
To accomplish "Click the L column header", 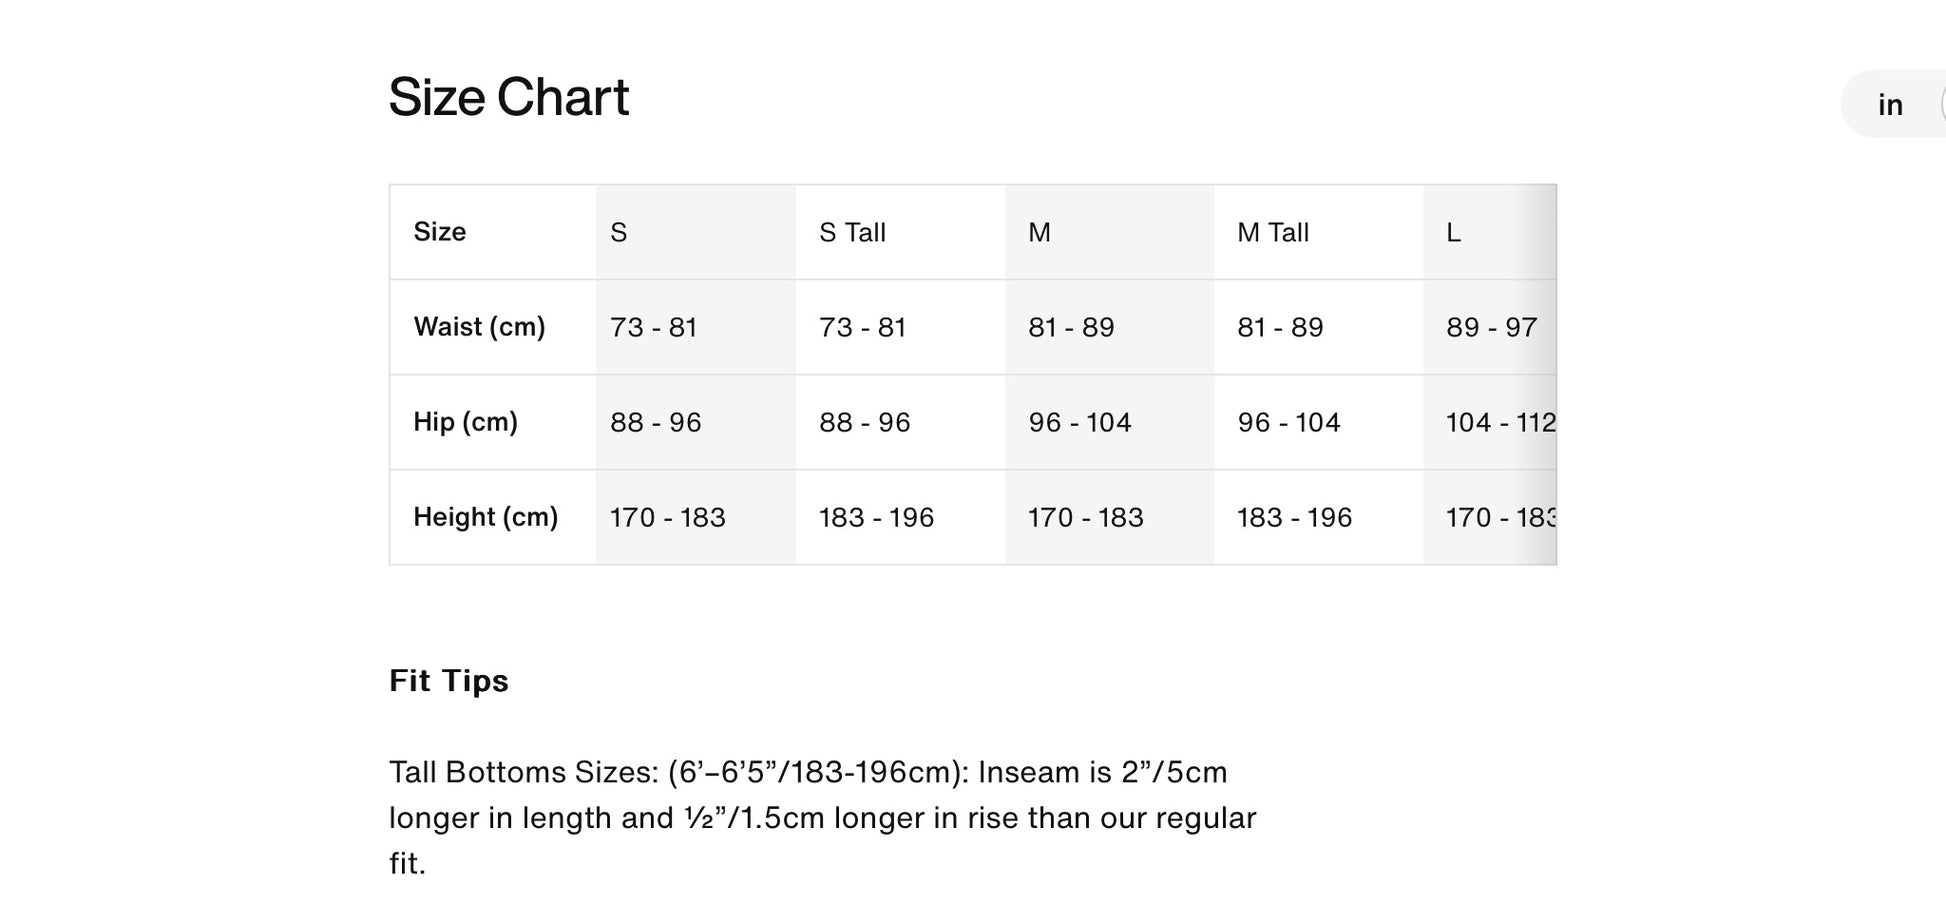I will point(1453,233).
